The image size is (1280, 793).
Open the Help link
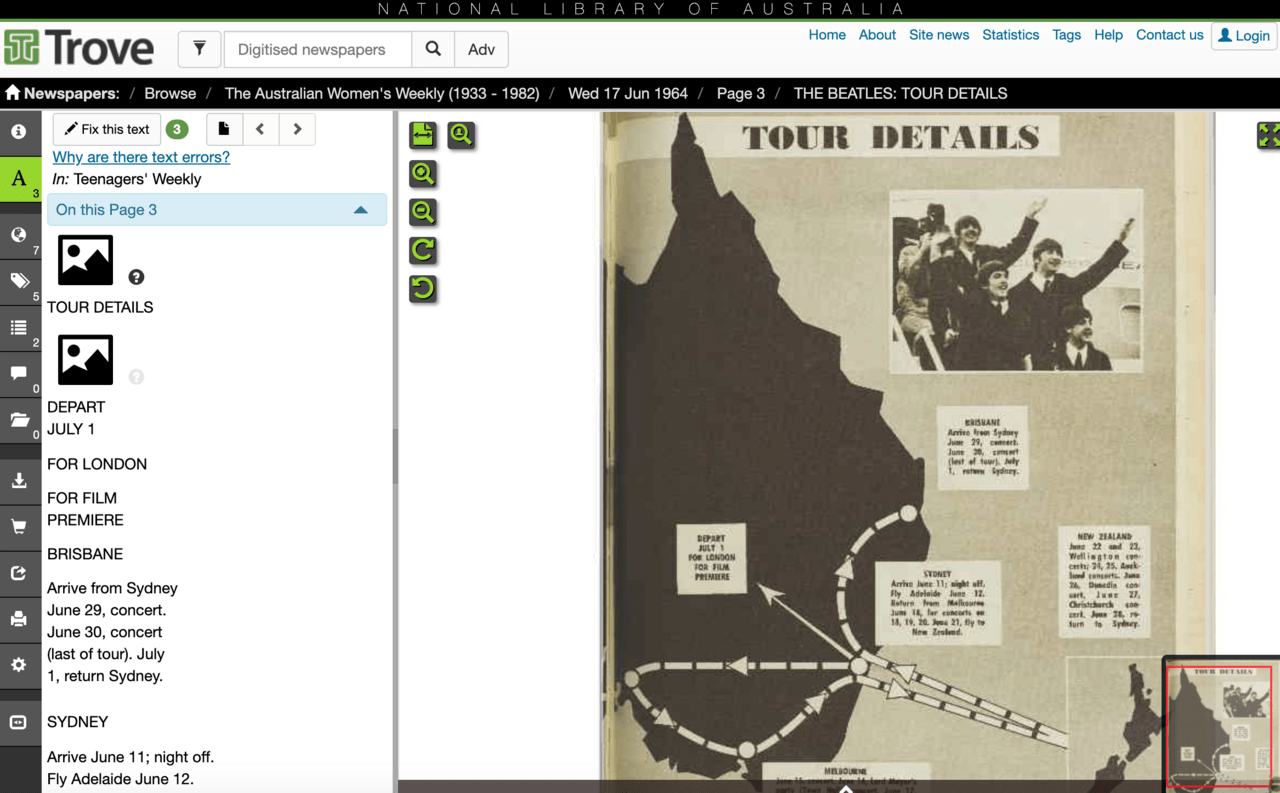point(1108,34)
